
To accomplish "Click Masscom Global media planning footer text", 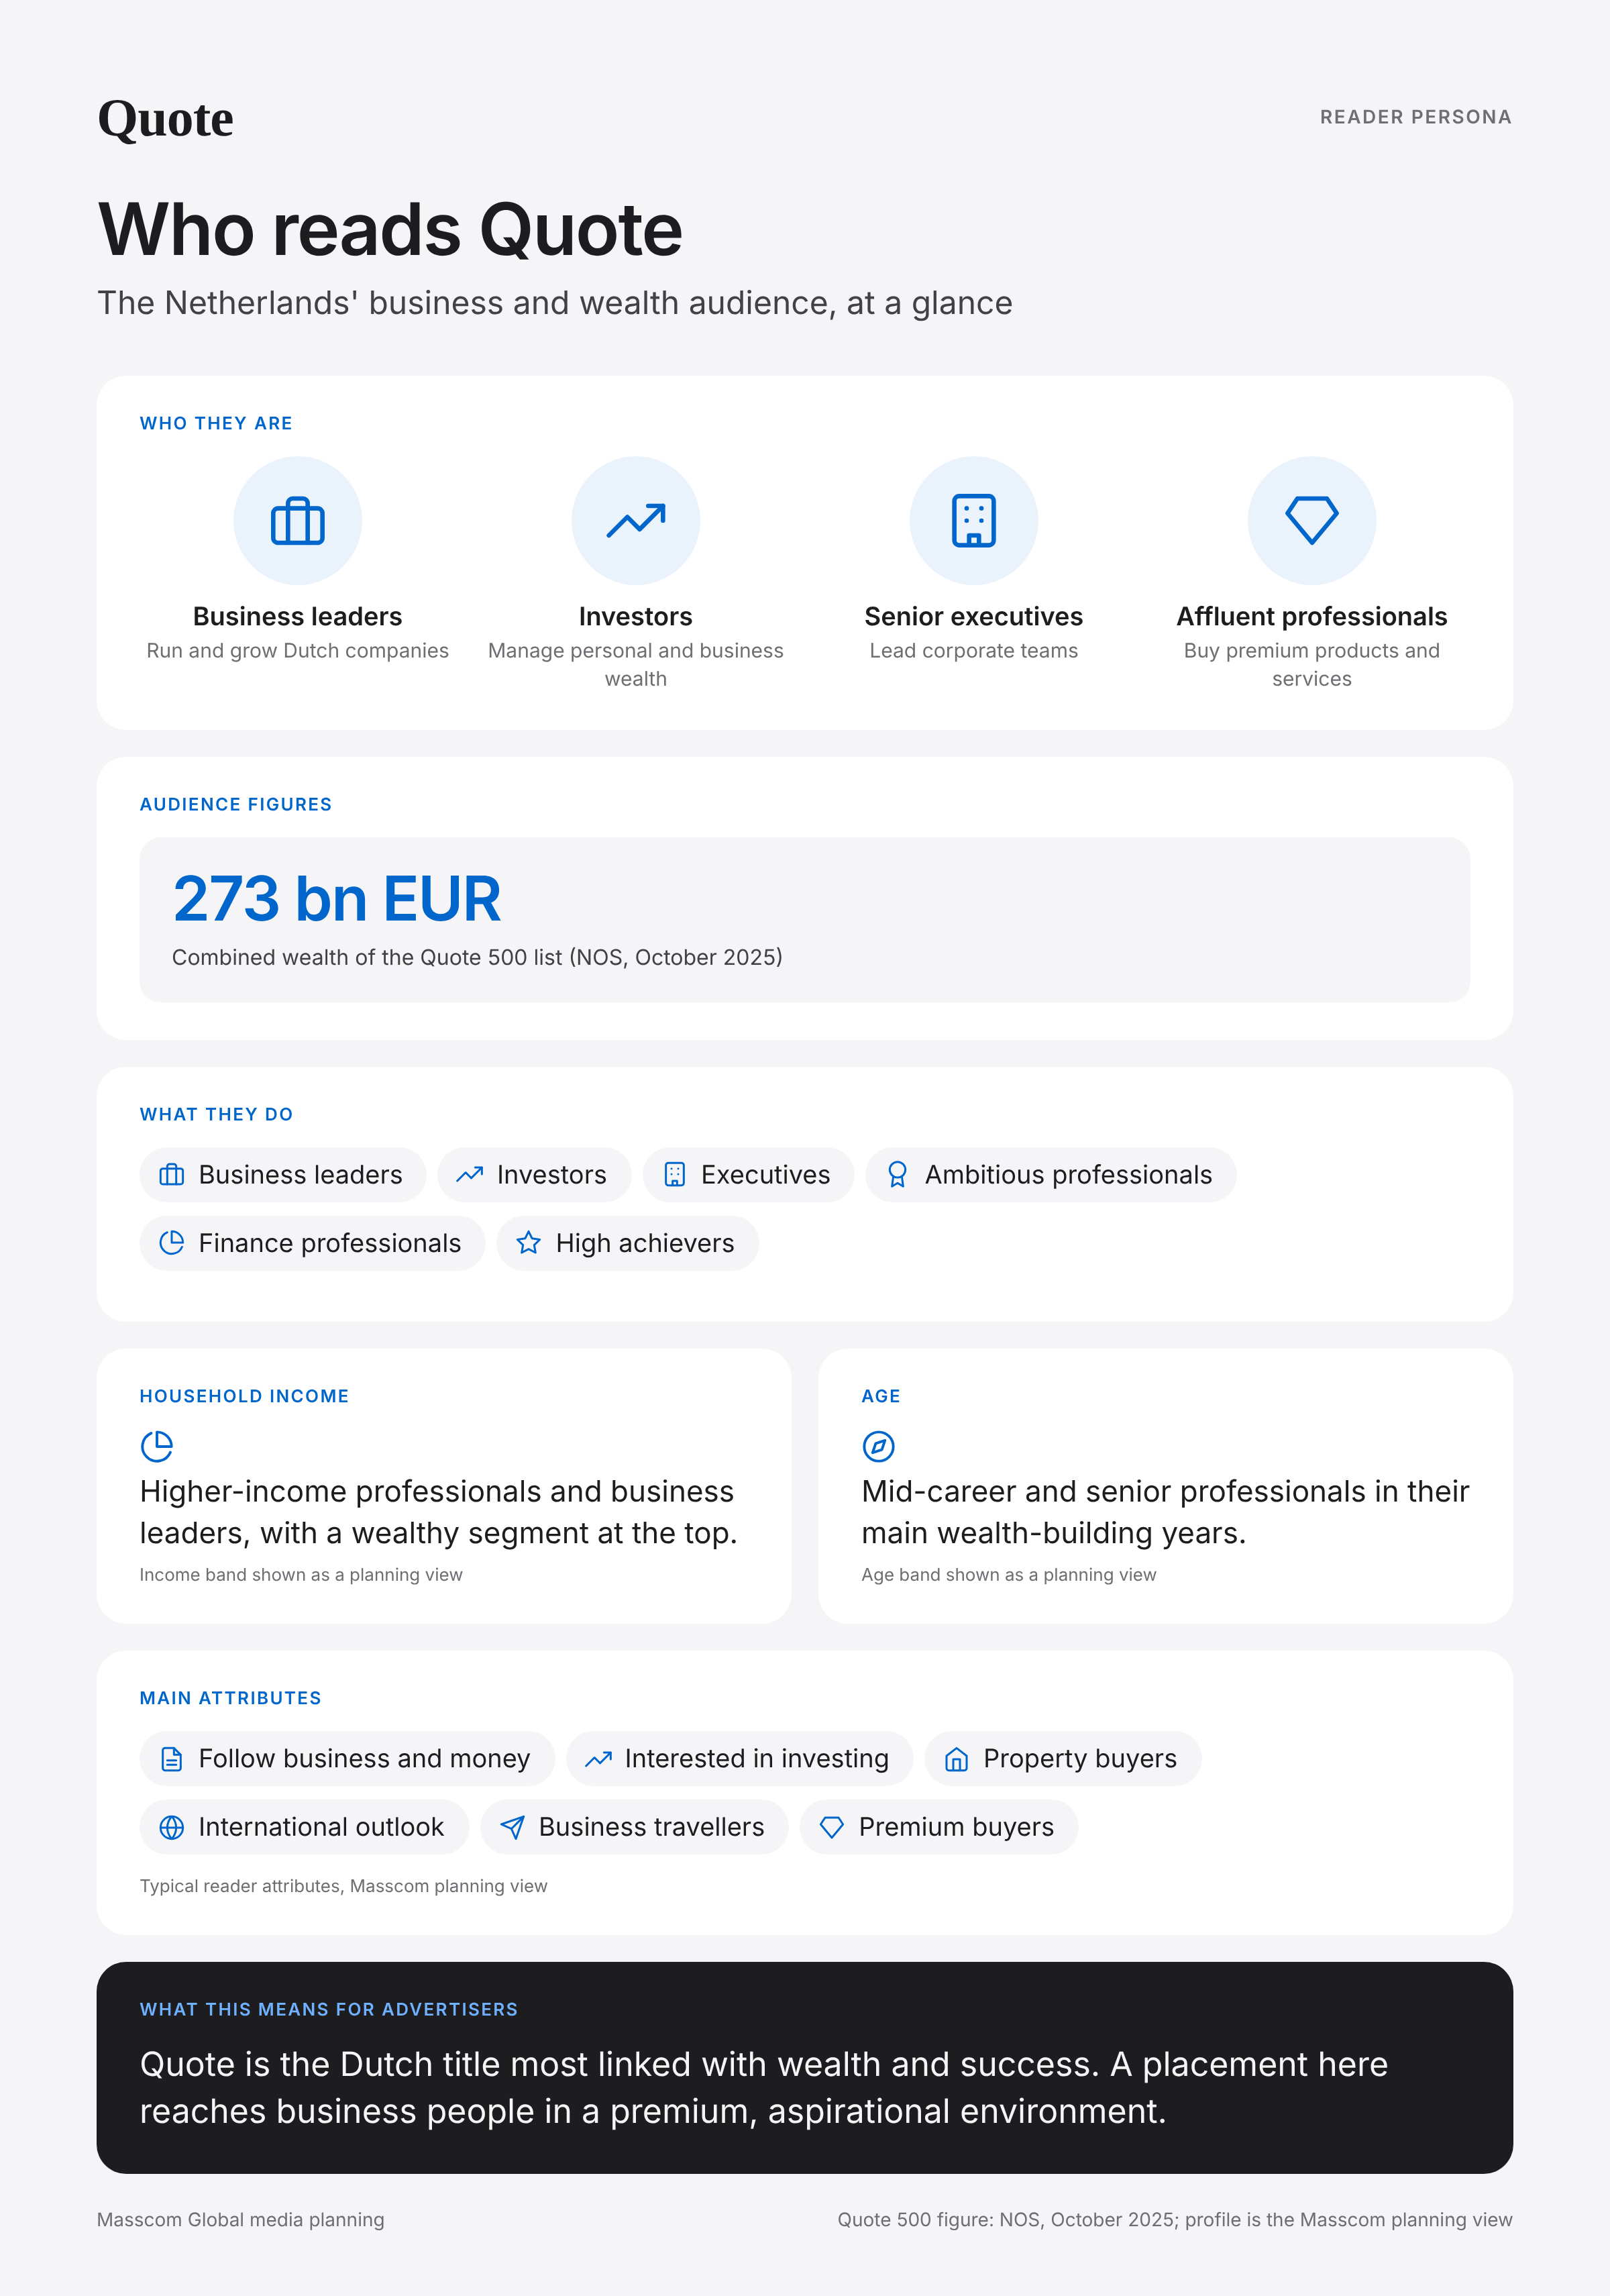I will 240,2220.
